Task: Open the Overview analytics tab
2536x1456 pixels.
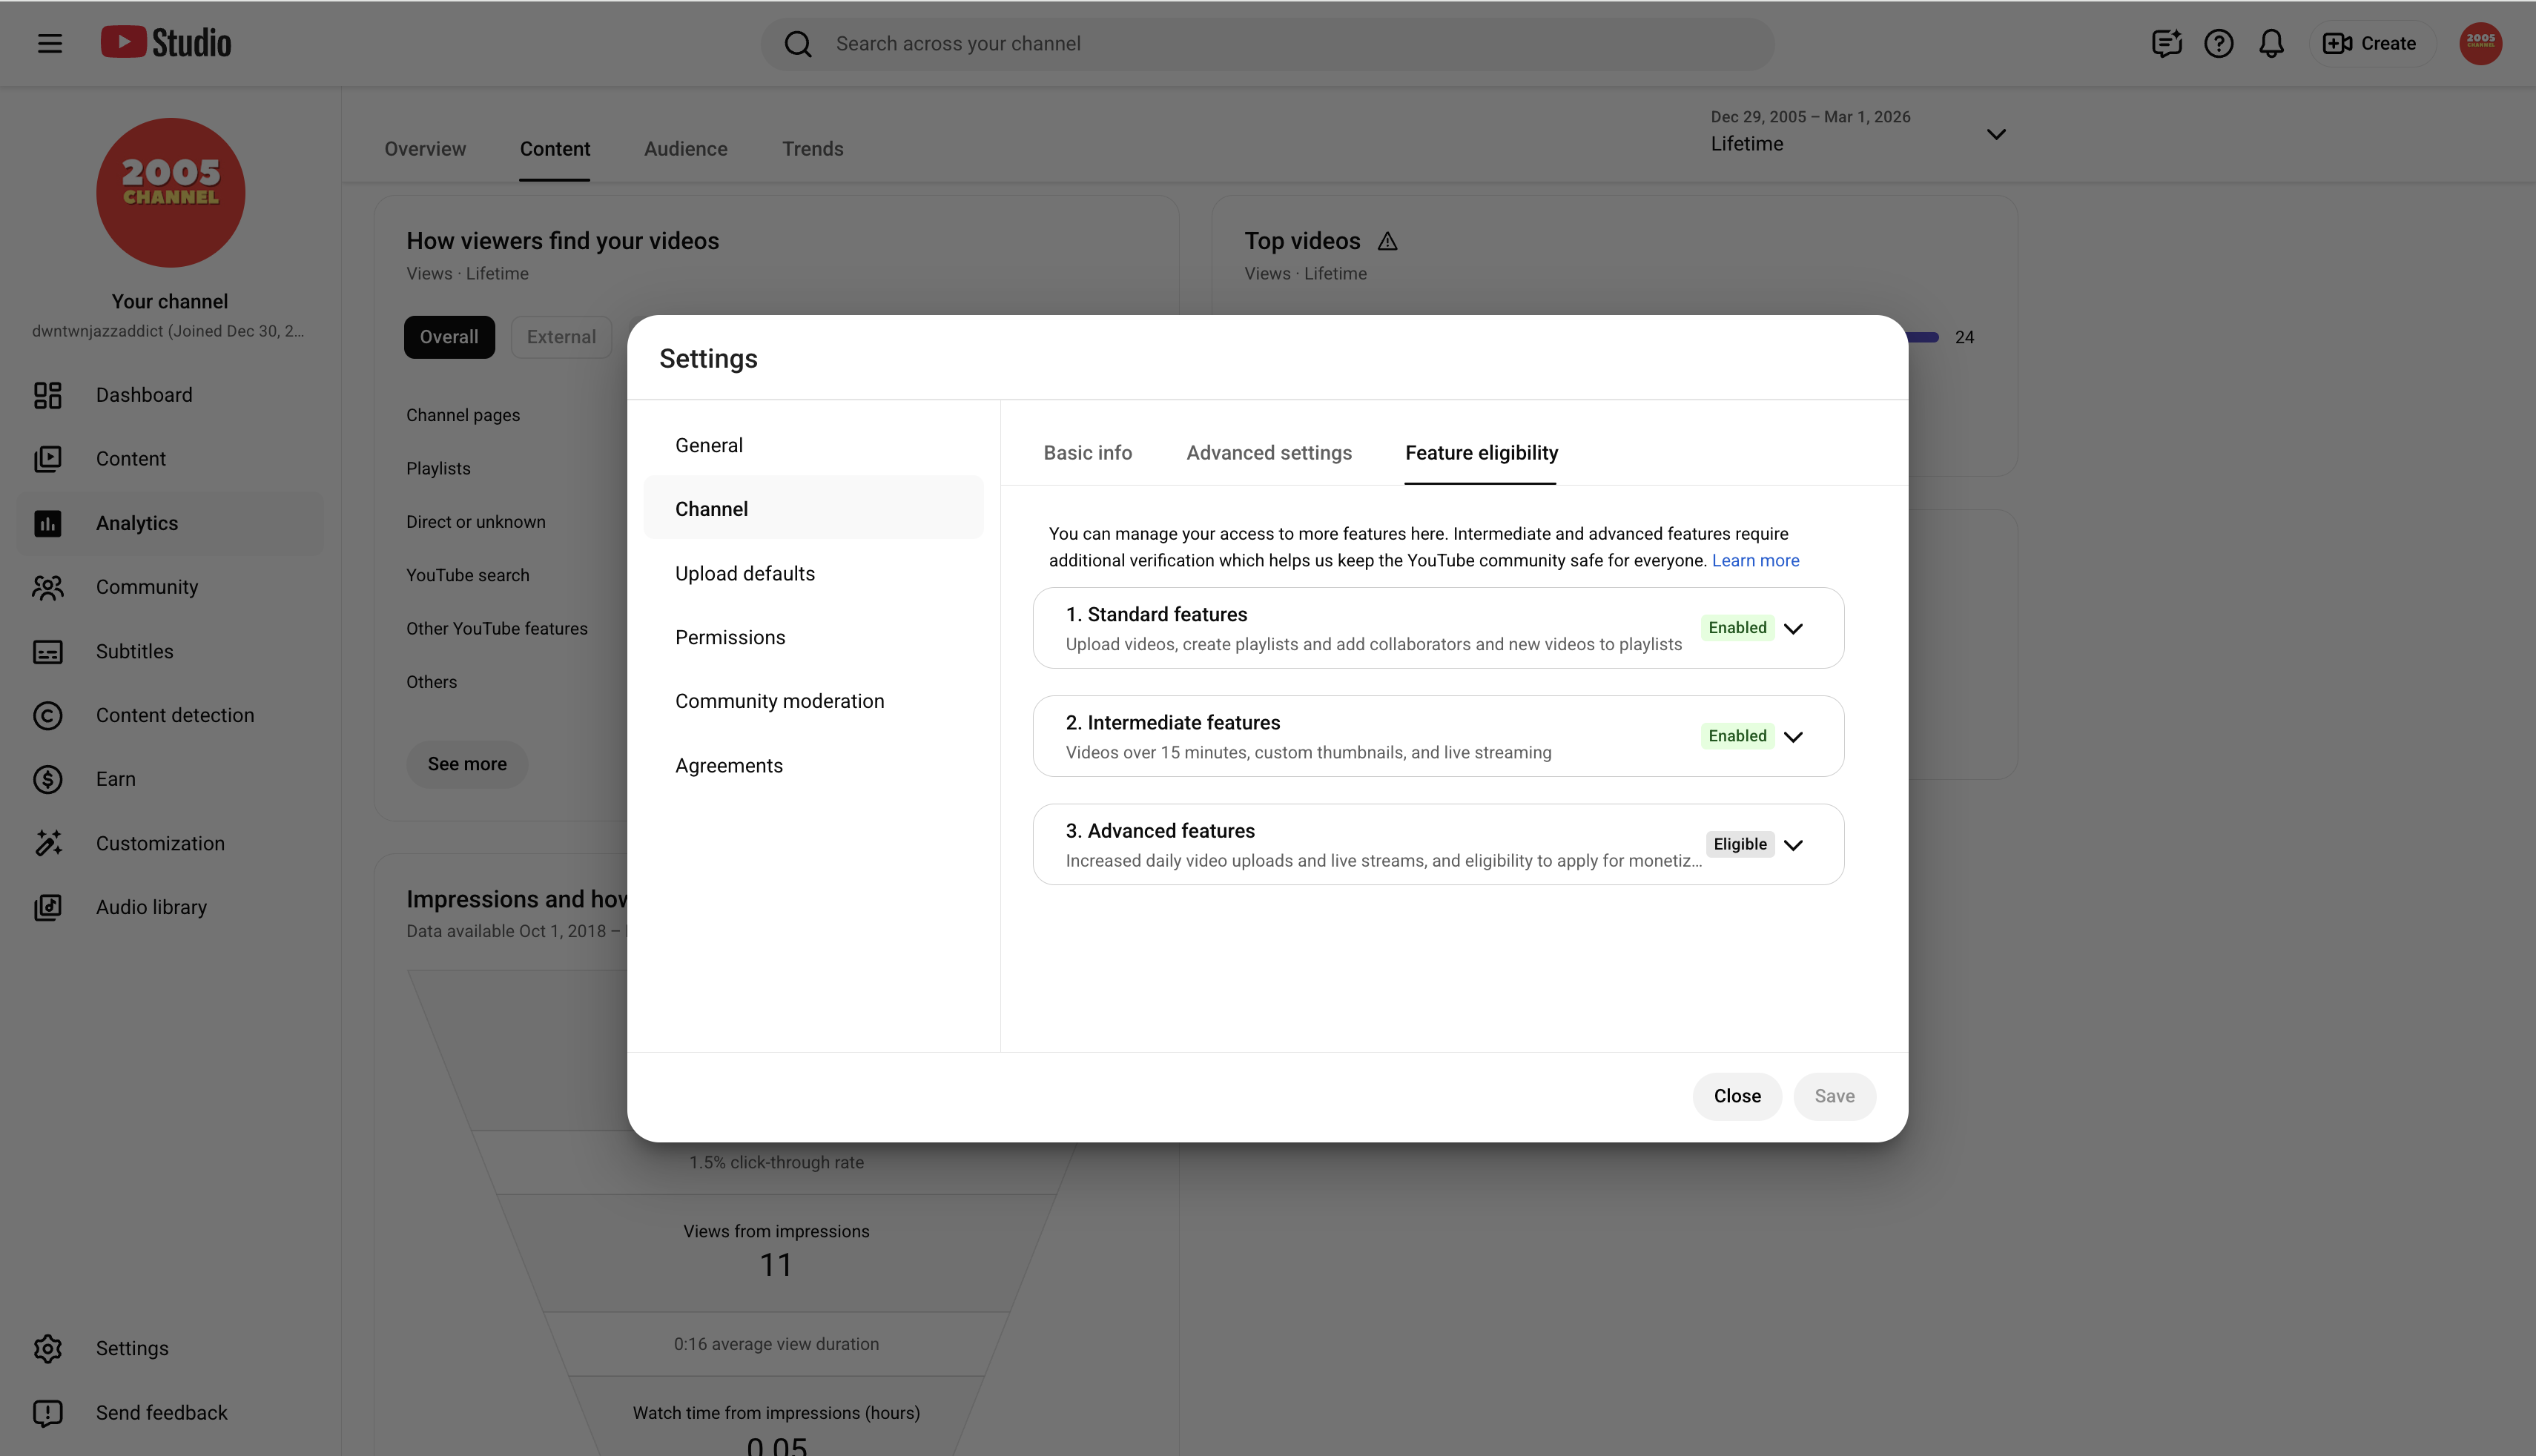Action: 425,149
